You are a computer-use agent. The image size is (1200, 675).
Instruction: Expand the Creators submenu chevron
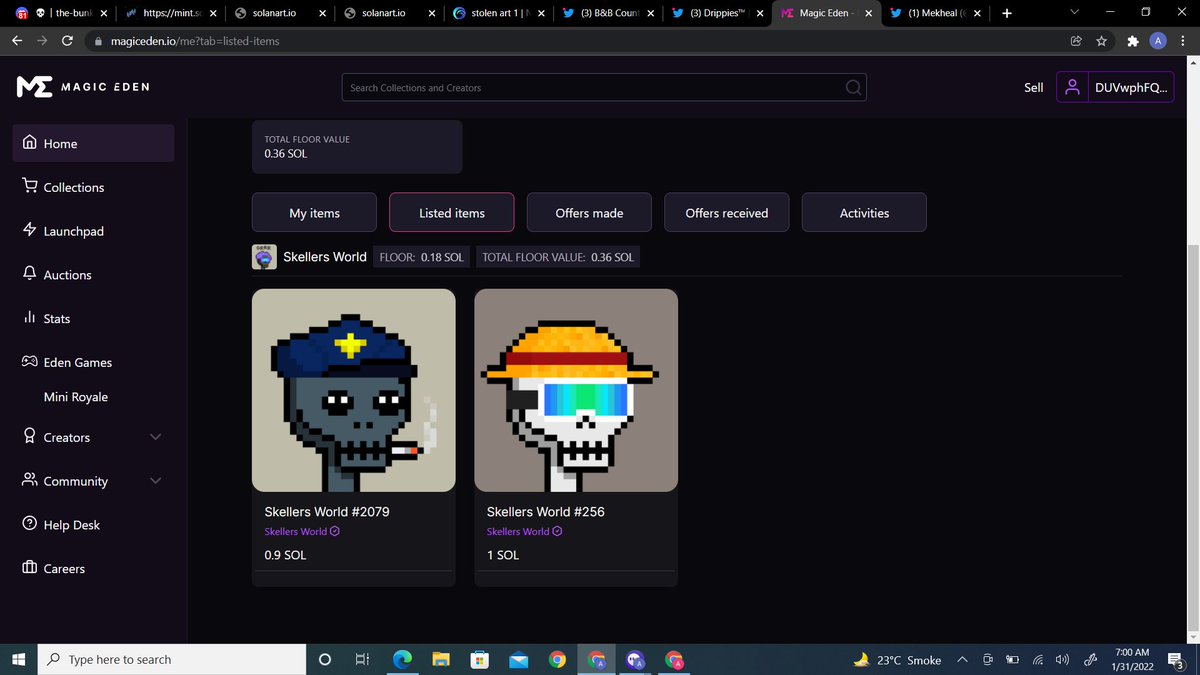click(155, 437)
